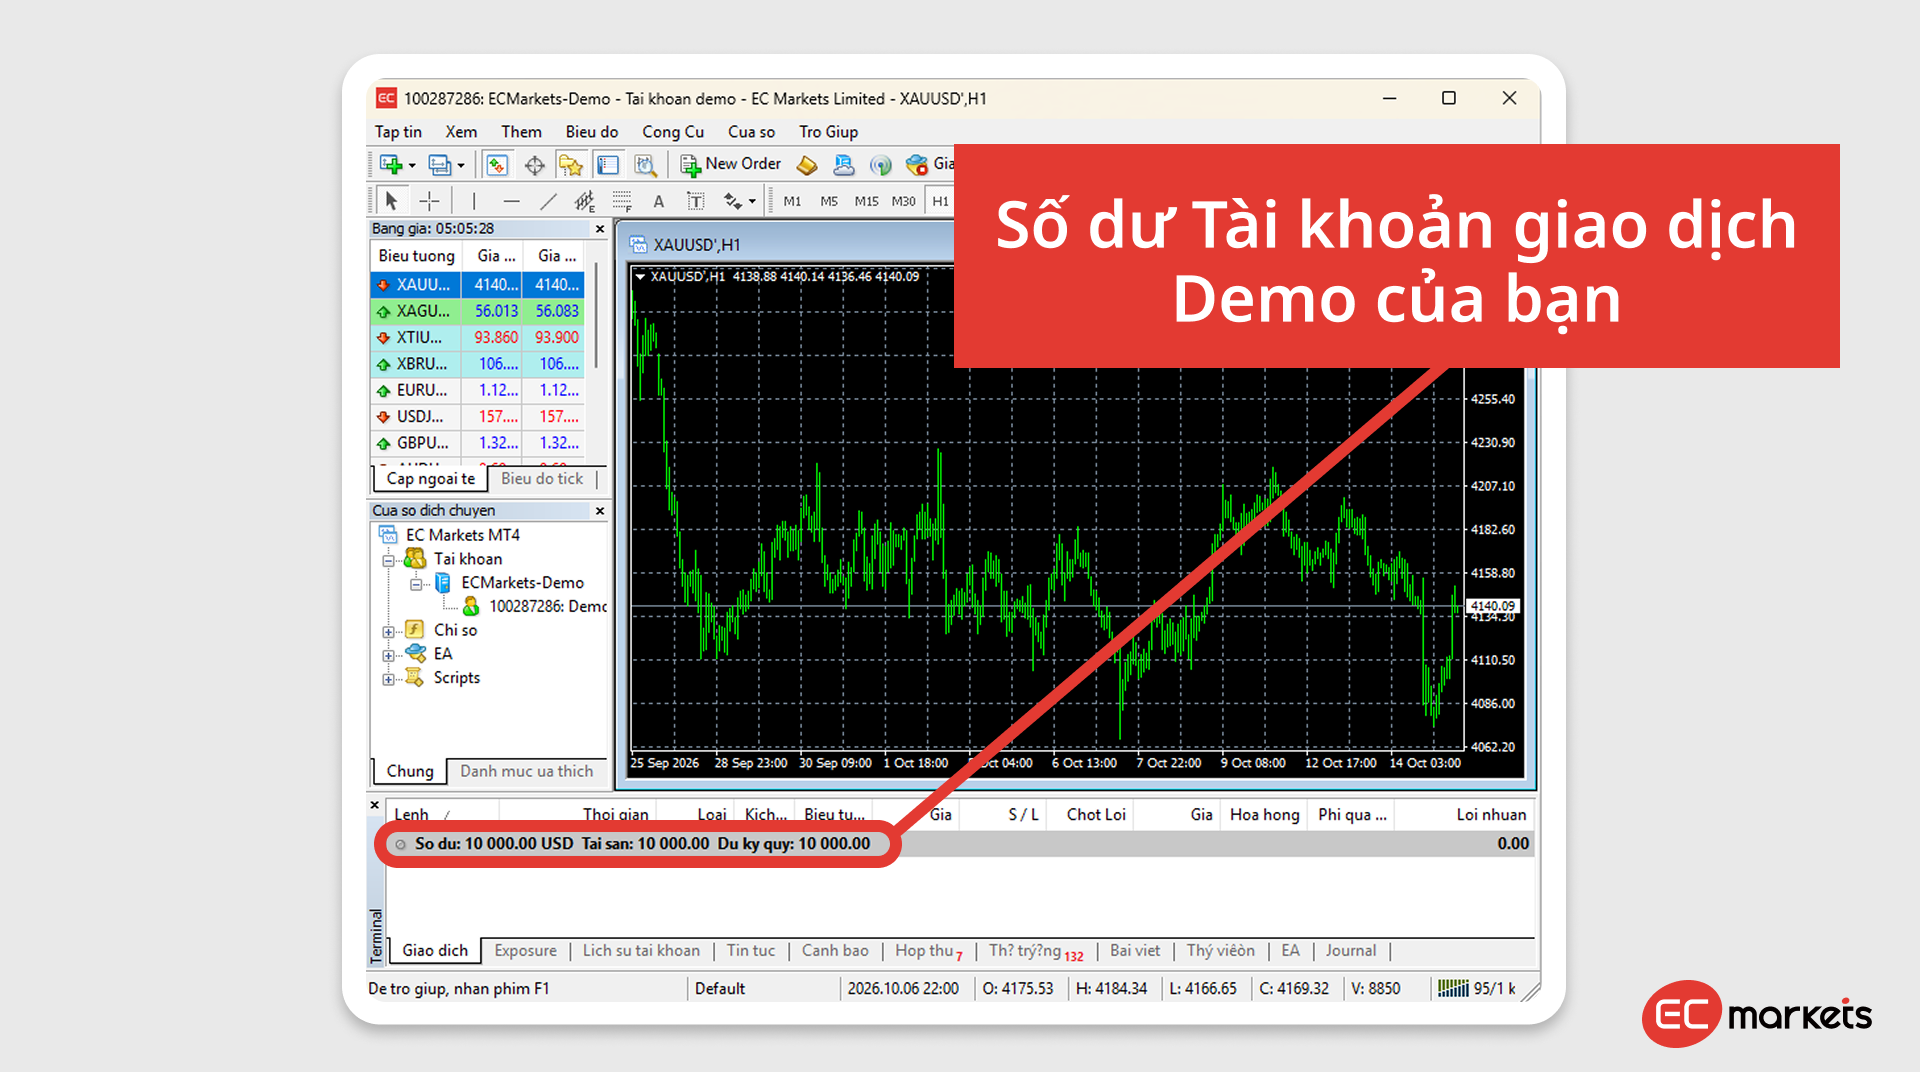
Task: Expand the Chi so tree node
Action: click(389, 632)
